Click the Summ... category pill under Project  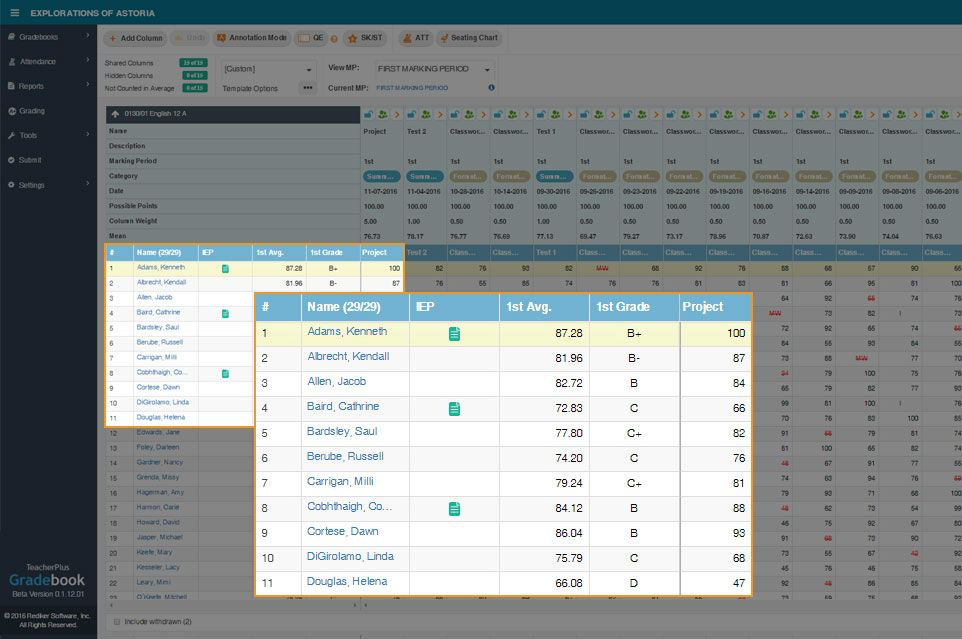click(x=381, y=177)
